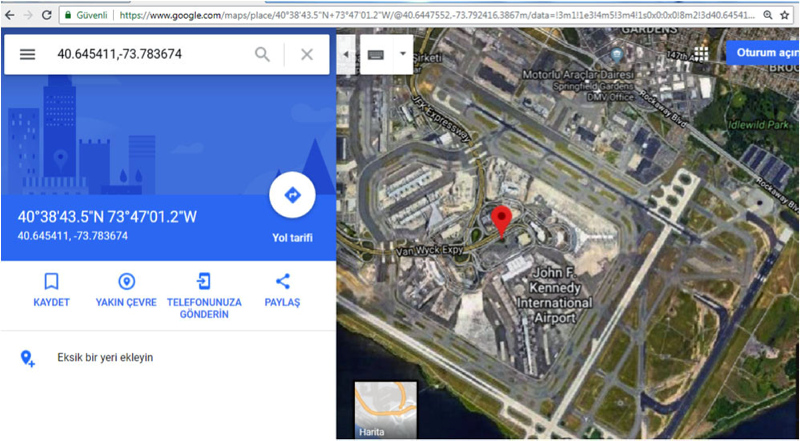Save location with KAYDET bookmark icon
The height and width of the screenshot is (441, 800).
click(52, 281)
